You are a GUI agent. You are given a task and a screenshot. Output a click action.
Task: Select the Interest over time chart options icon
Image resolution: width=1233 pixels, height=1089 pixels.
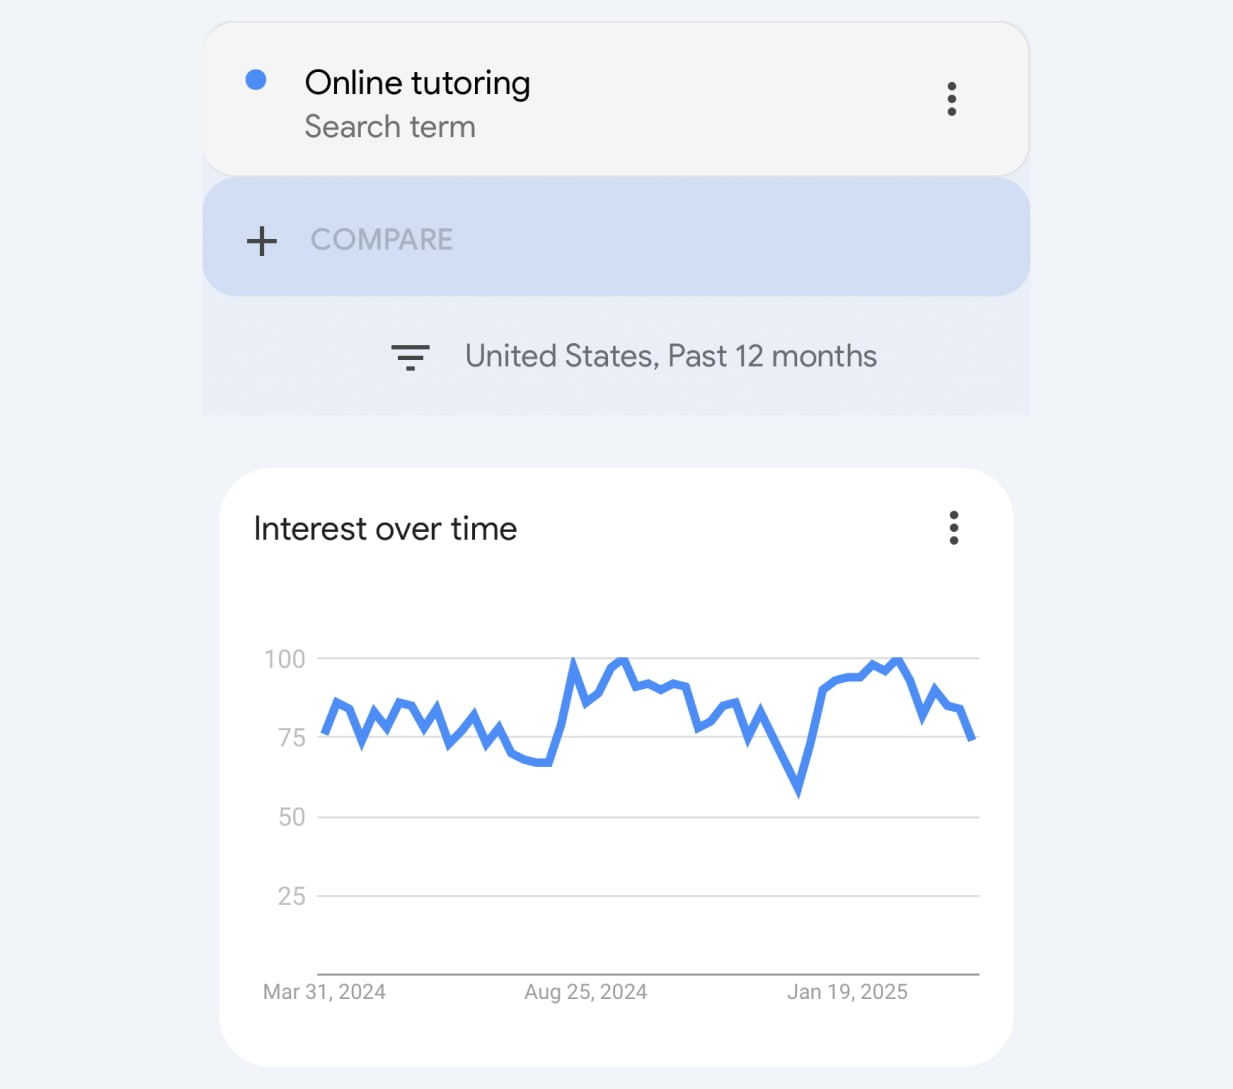[x=953, y=528]
